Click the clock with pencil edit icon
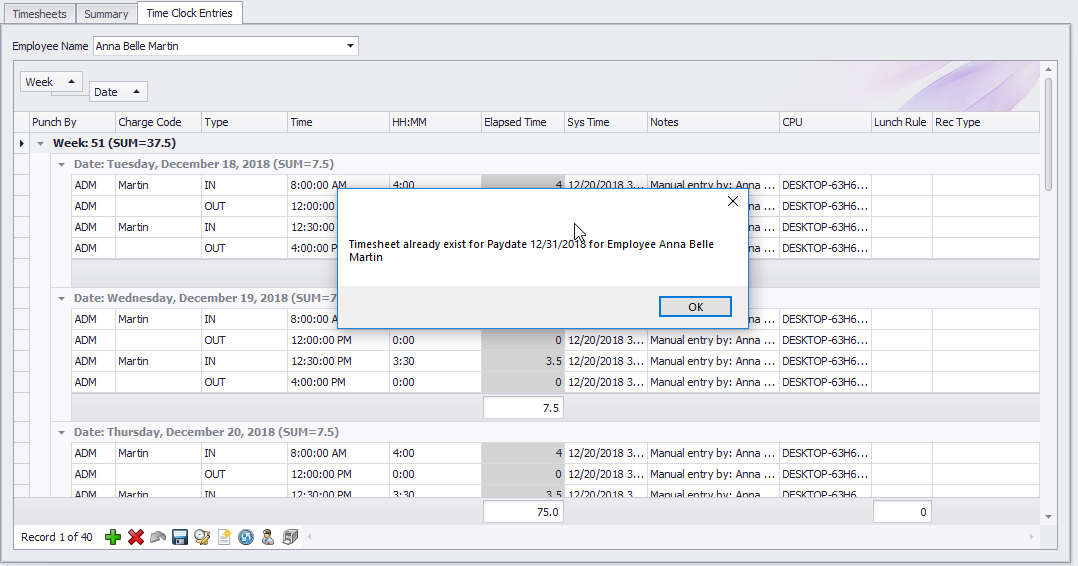1078x566 pixels. tap(202, 538)
